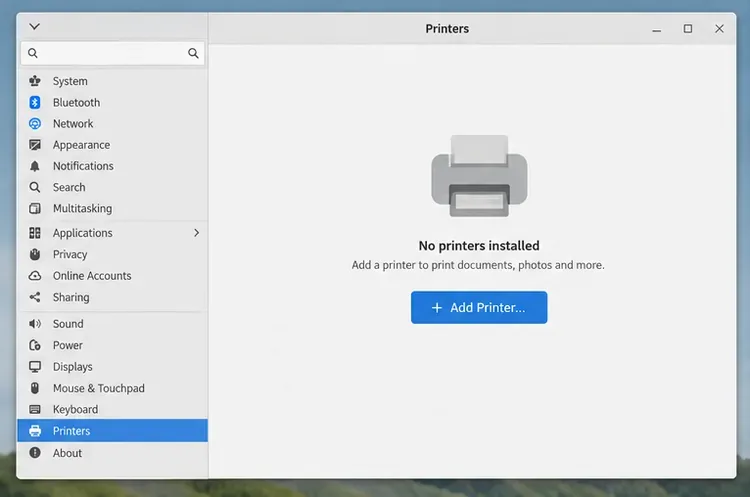The height and width of the screenshot is (497, 750).
Task: Click the Applications grid icon
Action: coord(34,233)
